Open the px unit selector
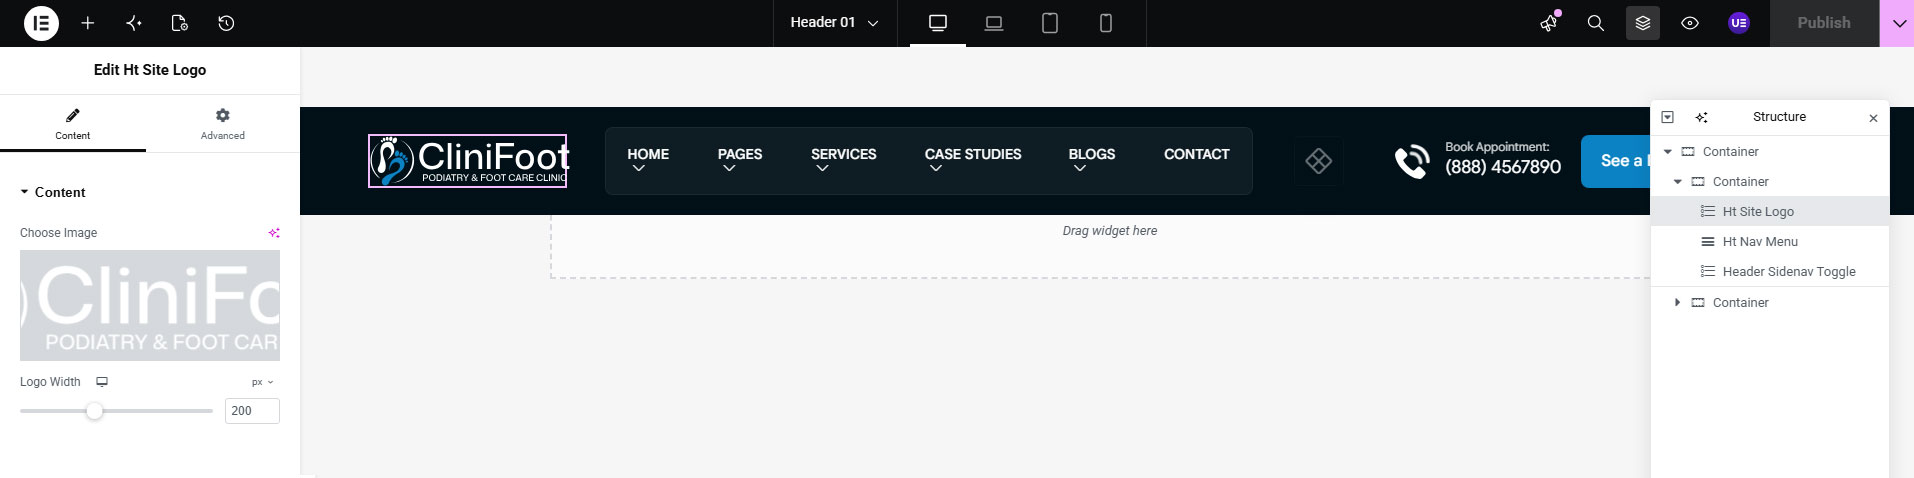Screen dimensions: 1914x478 coord(262,382)
